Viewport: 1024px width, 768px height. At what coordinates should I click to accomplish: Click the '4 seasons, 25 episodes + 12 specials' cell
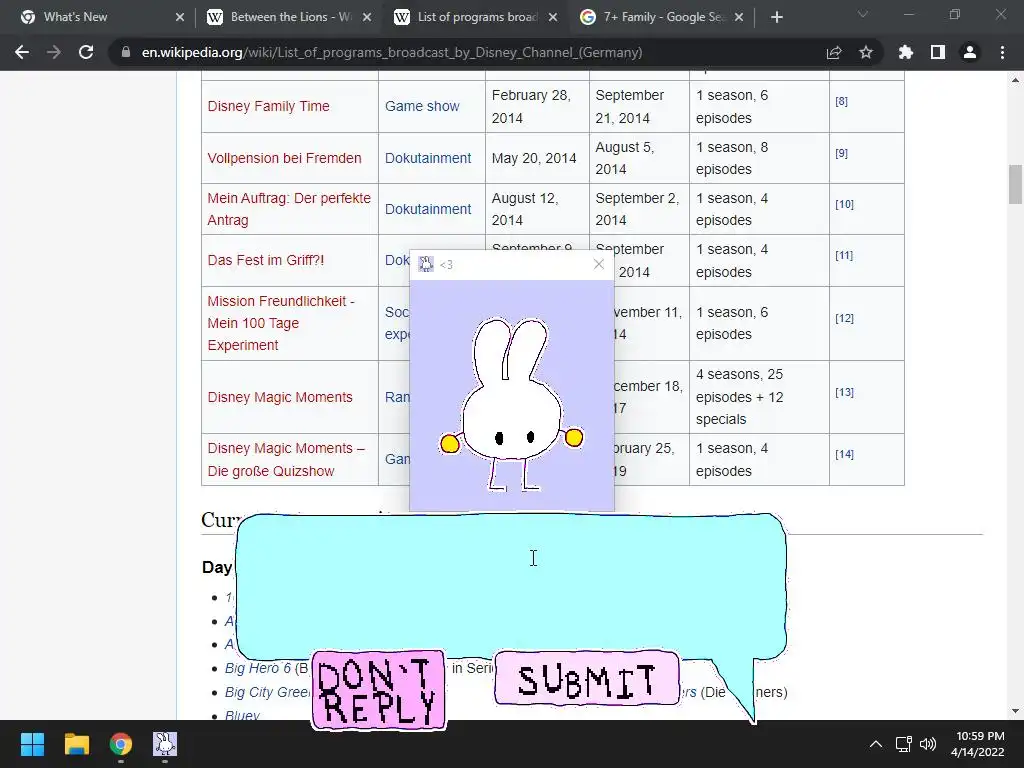759,397
